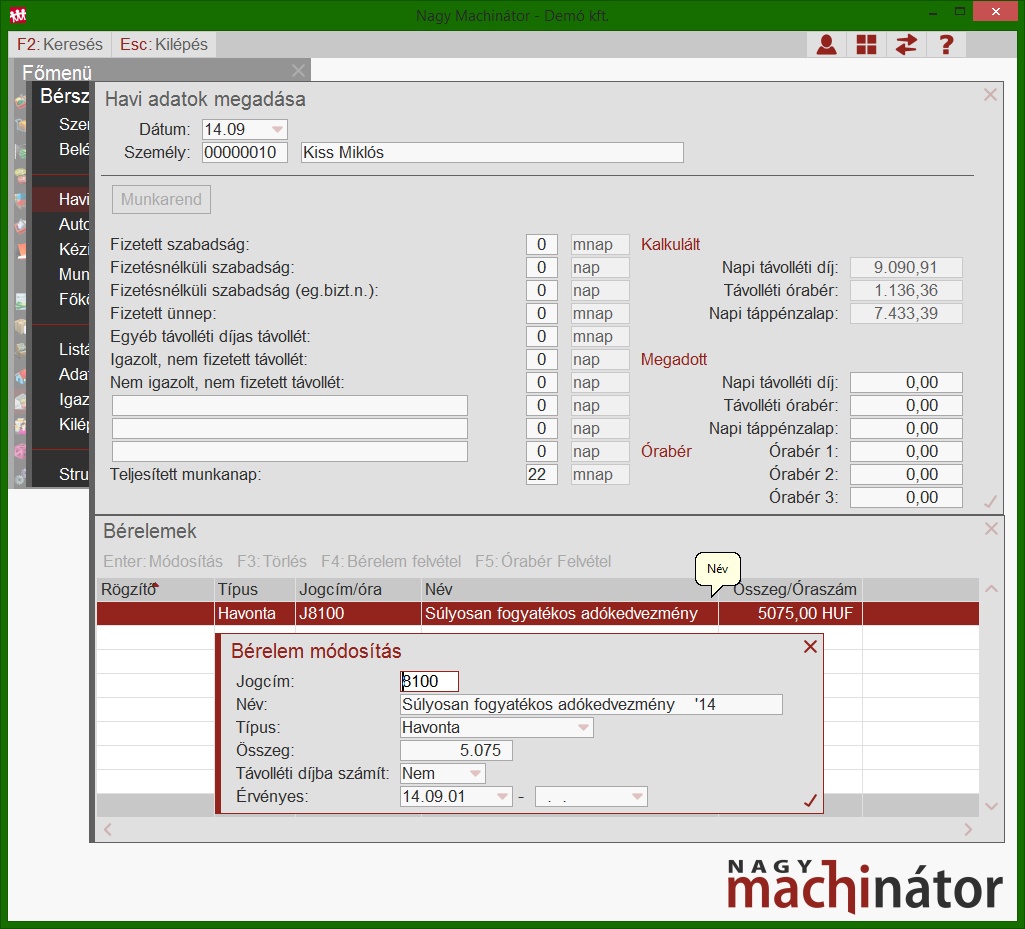Click the Összeg field showing 5.075
This screenshot has width=1025, height=929.
[456, 750]
